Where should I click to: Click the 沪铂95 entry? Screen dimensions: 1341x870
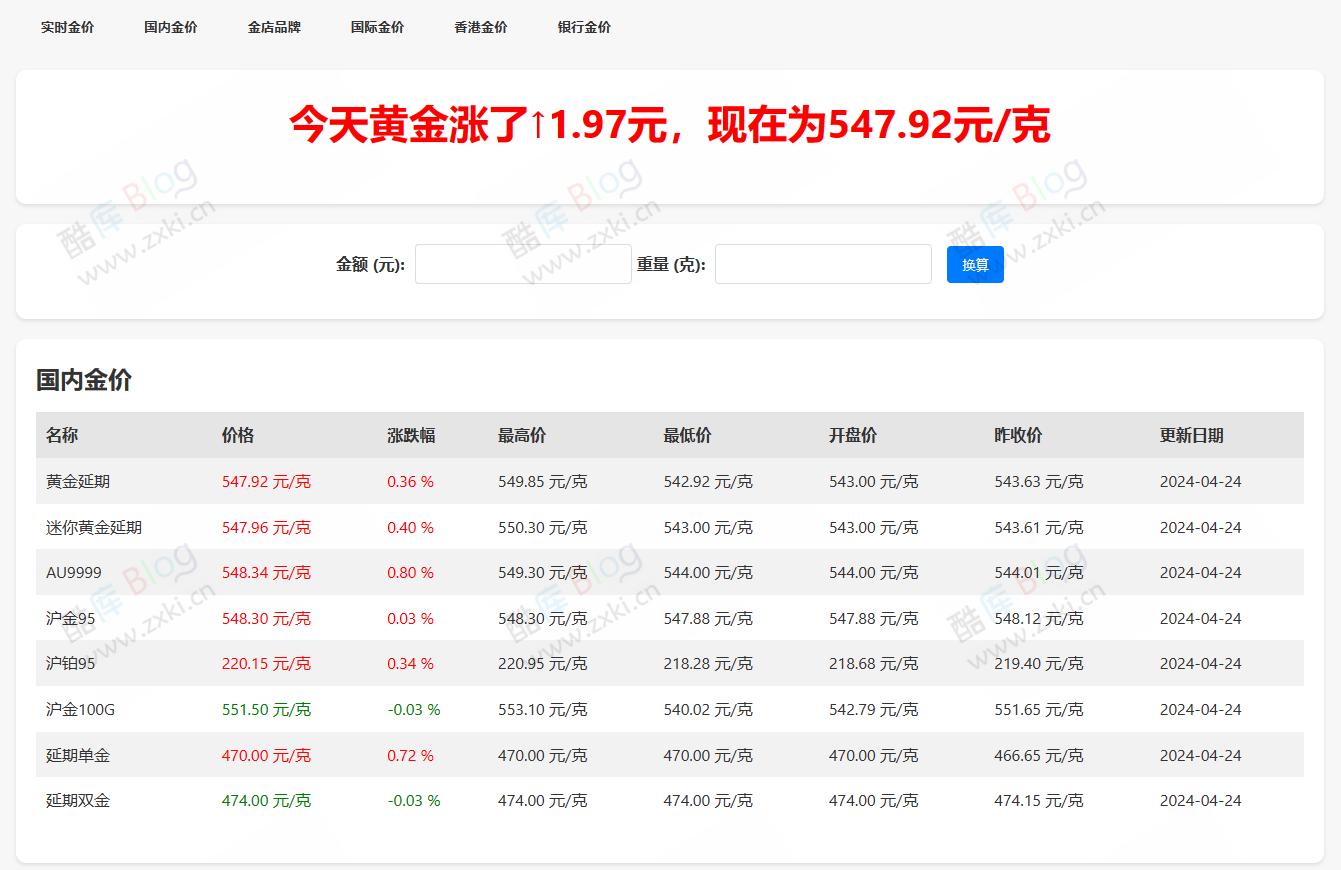click(68, 663)
